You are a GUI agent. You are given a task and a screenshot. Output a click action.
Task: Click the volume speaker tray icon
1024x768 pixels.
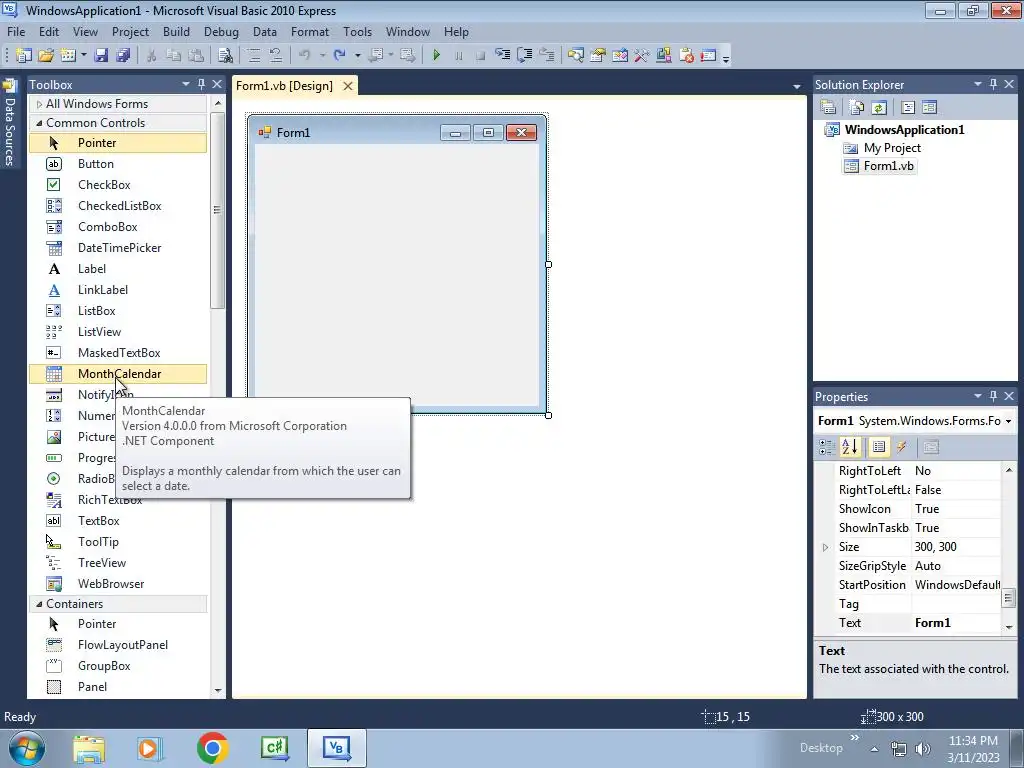(923, 748)
